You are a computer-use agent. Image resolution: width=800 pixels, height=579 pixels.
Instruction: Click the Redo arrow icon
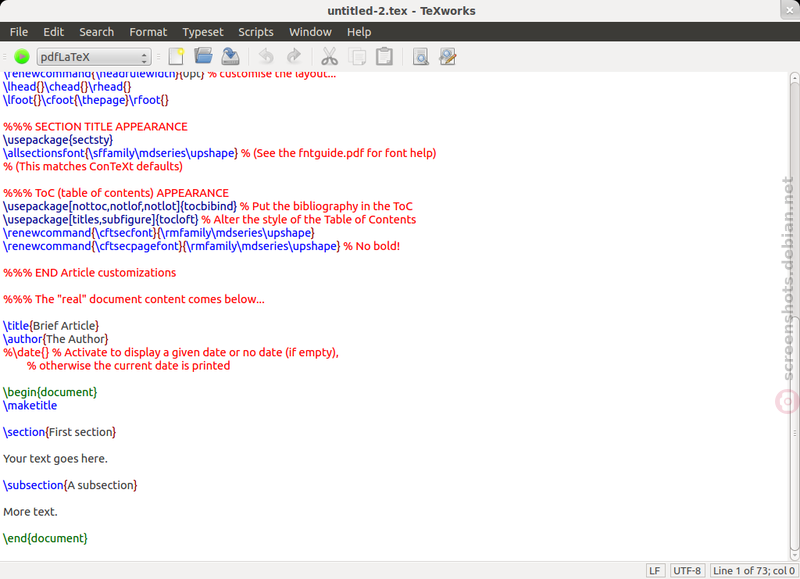pos(293,57)
